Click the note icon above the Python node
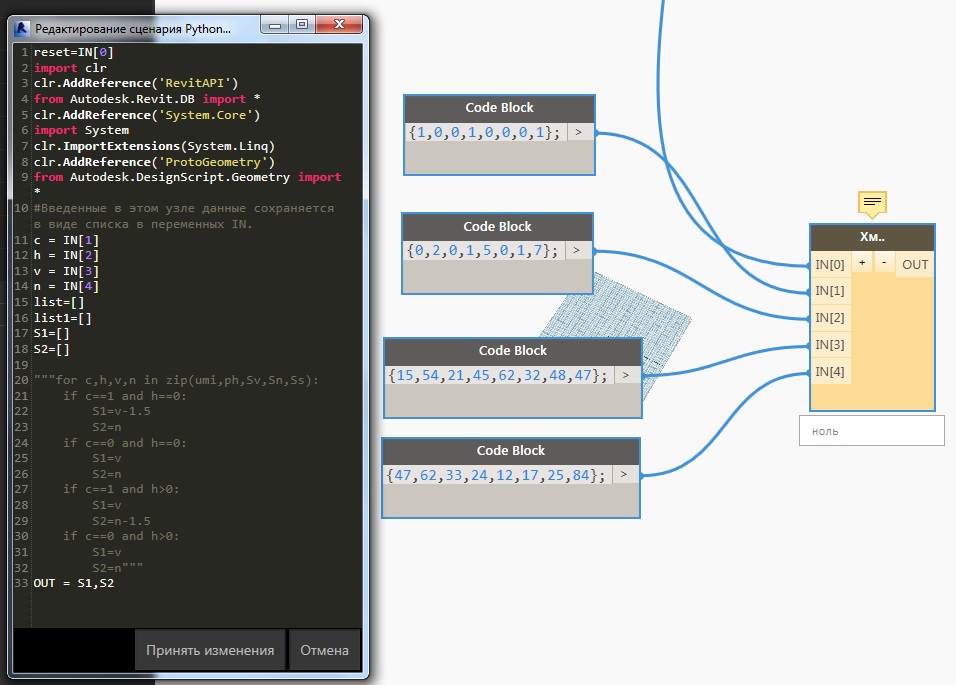The height and width of the screenshot is (685, 956). tap(872, 203)
